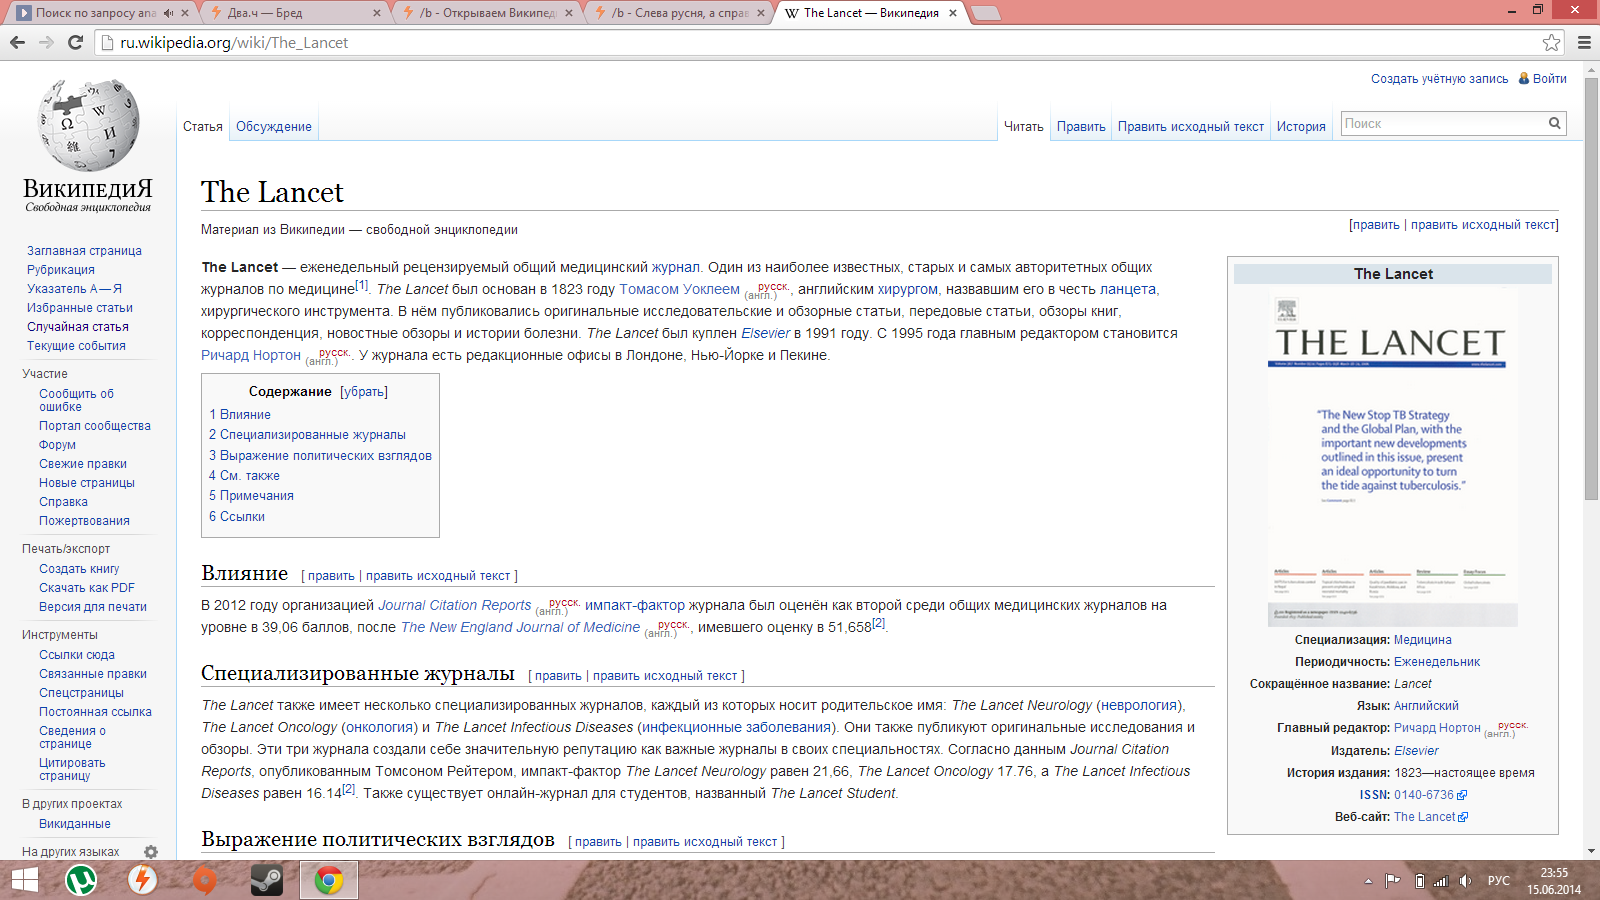1600x900 pixels.
Task: Open Chrome menu hamburger icon
Action: point(1584,42)
